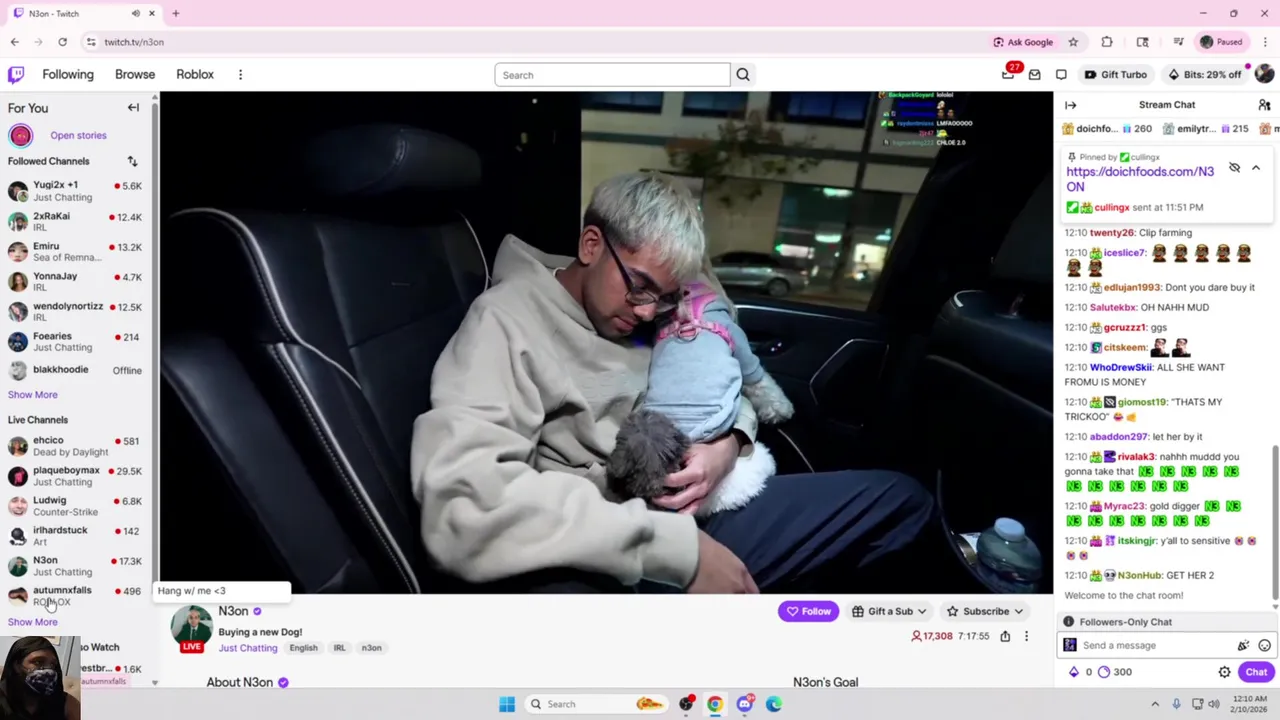Open the emote picker smiley icon
The width and height of the screenshot is (1280, 720).
(1264, 646)
